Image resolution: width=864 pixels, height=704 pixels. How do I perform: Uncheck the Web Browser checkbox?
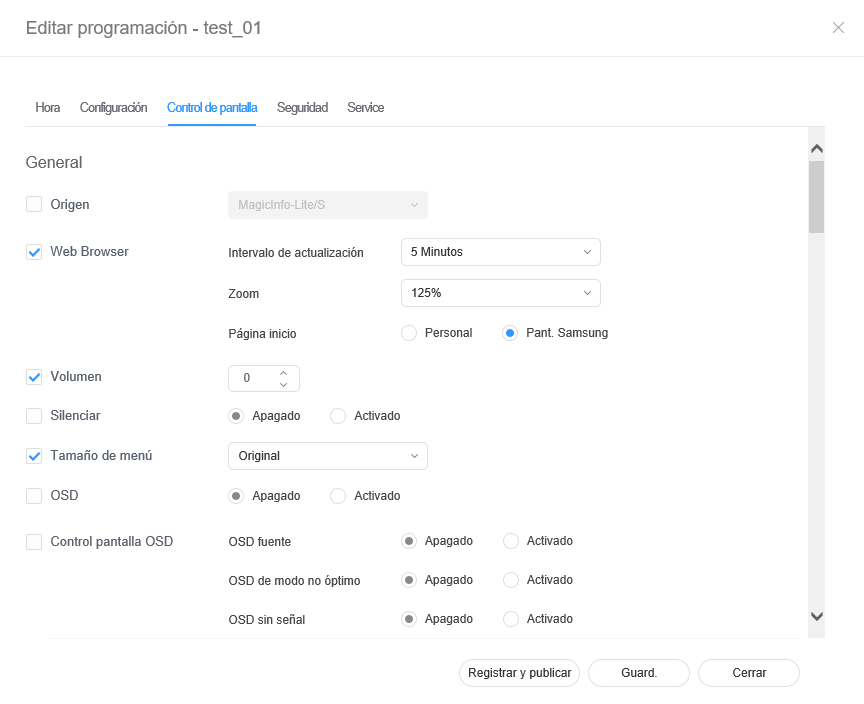point(34,252)
